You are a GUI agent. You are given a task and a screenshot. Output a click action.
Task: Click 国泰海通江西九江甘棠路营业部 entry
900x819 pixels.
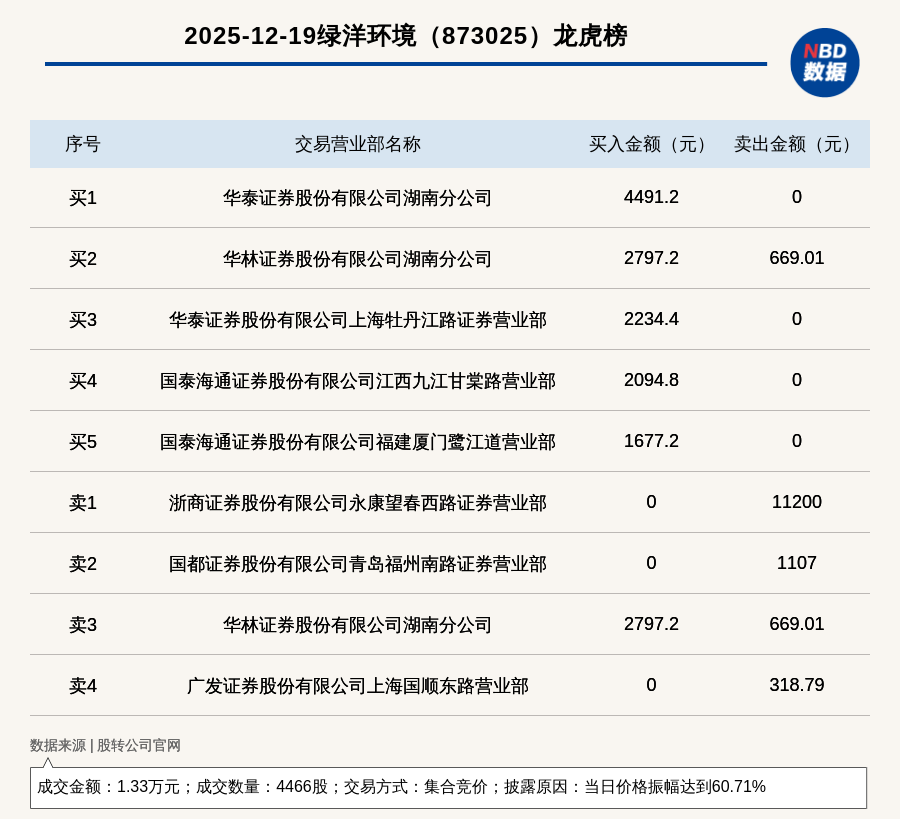357,381
